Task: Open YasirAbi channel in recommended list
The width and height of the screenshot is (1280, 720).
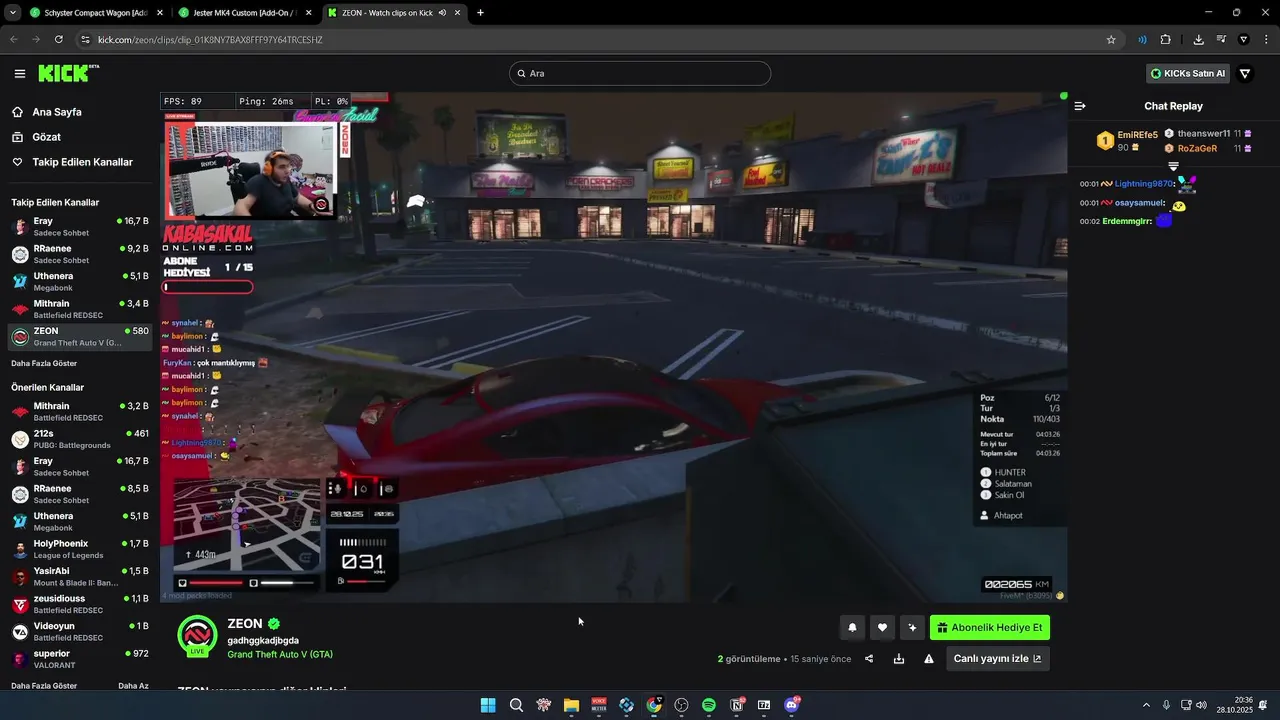Action: (80, 577)
